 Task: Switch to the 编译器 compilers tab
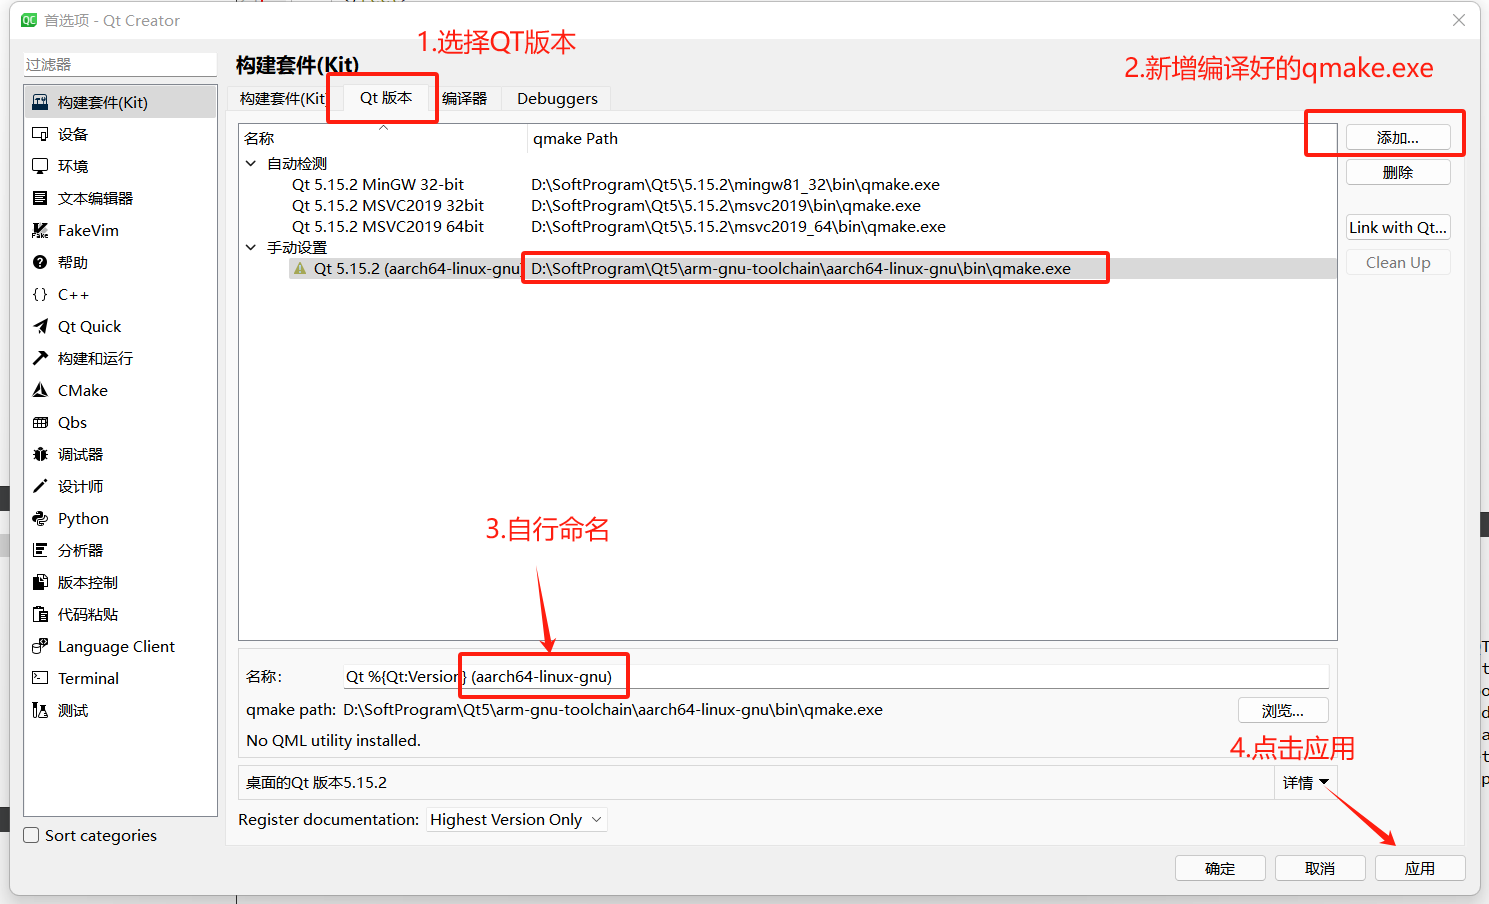[464, 98]
